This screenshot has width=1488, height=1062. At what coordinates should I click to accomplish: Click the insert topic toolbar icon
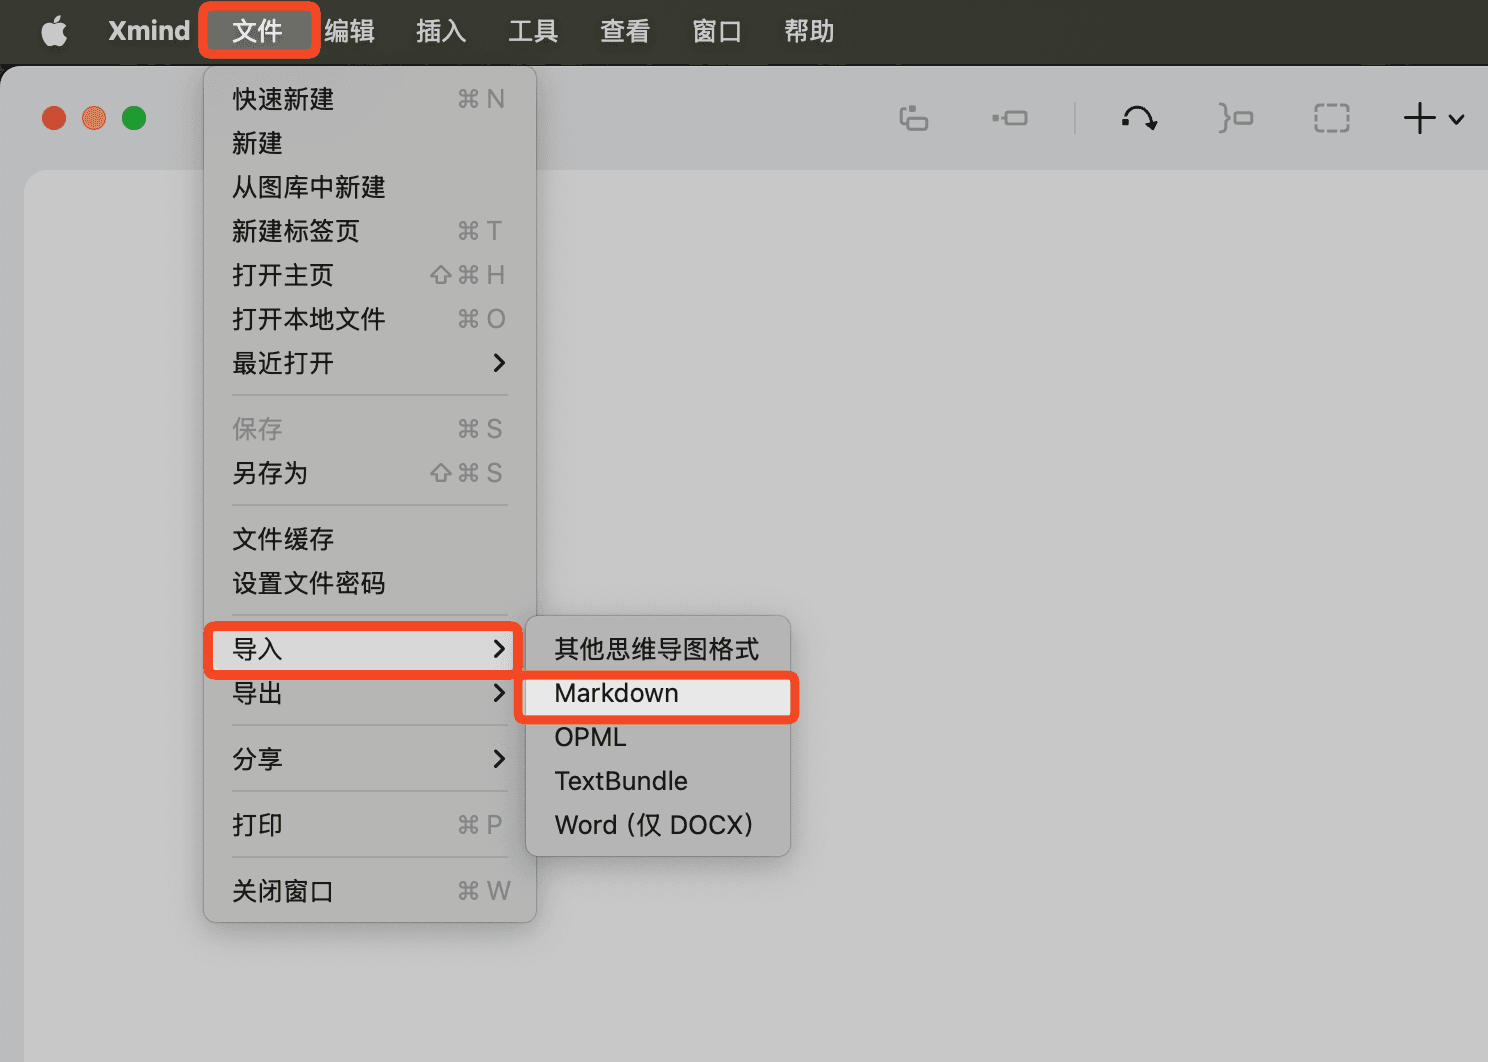click(914, 118)
